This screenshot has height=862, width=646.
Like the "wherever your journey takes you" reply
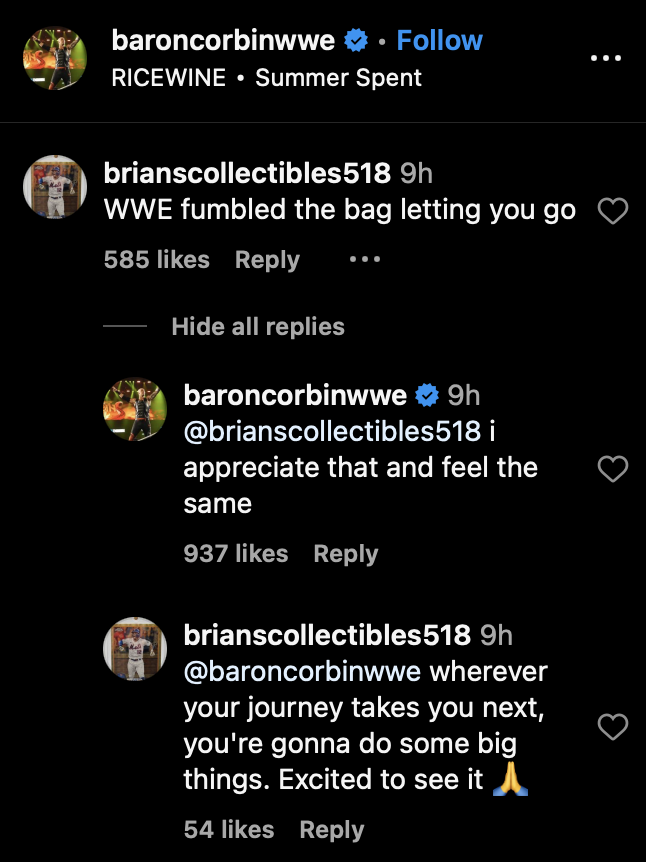[611, 728]
